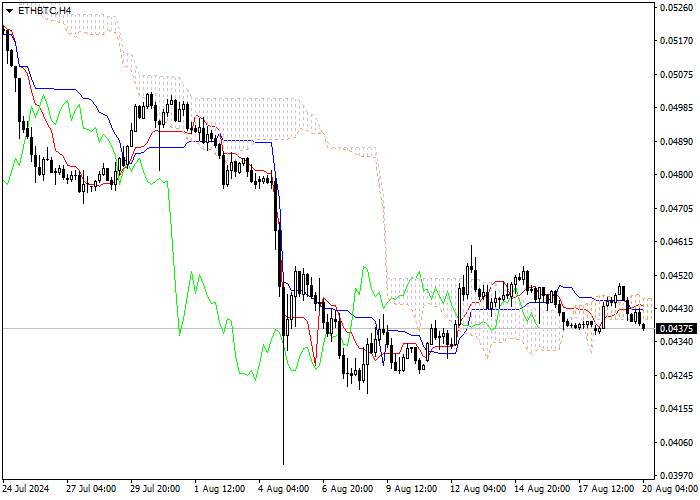Click the 0.04430 price axis label
This screenshot has width=700, height=500.
pyautogui.click(x=676, y=308)
